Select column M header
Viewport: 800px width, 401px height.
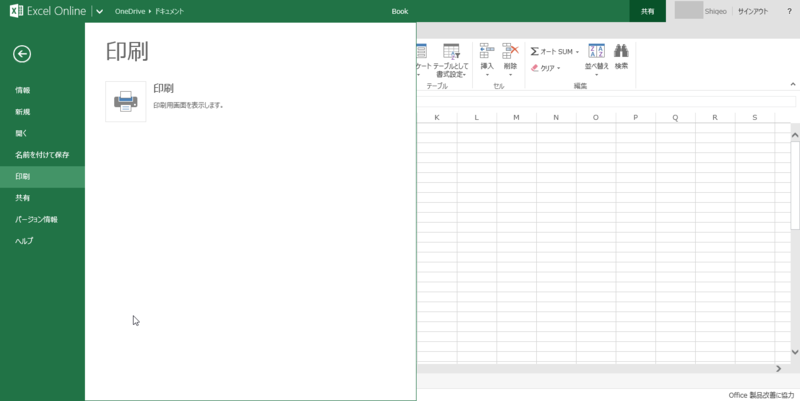(x=516, y=117)
